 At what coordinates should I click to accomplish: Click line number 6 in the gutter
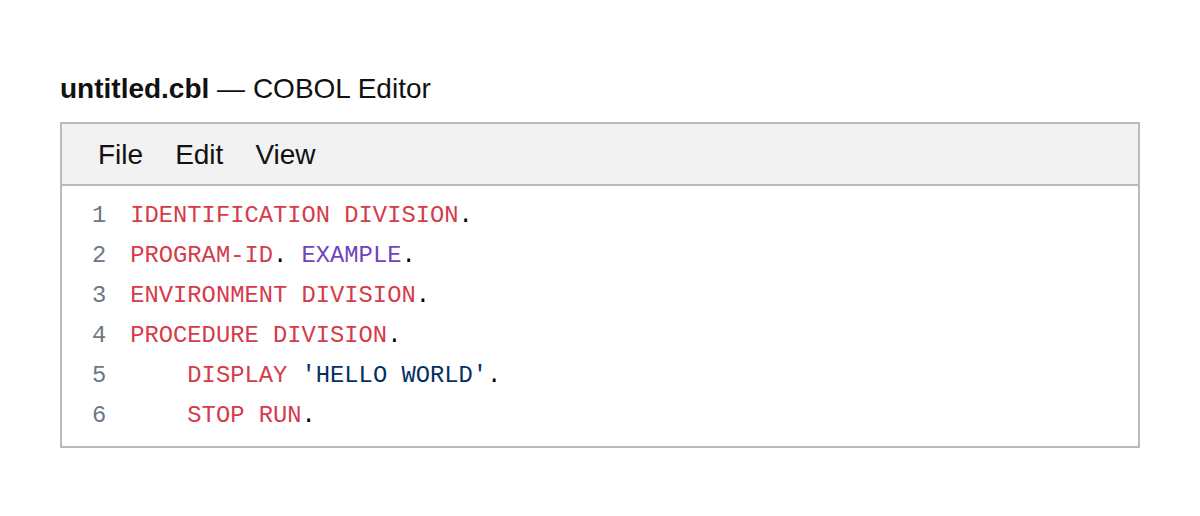click(x=99, y=415)
